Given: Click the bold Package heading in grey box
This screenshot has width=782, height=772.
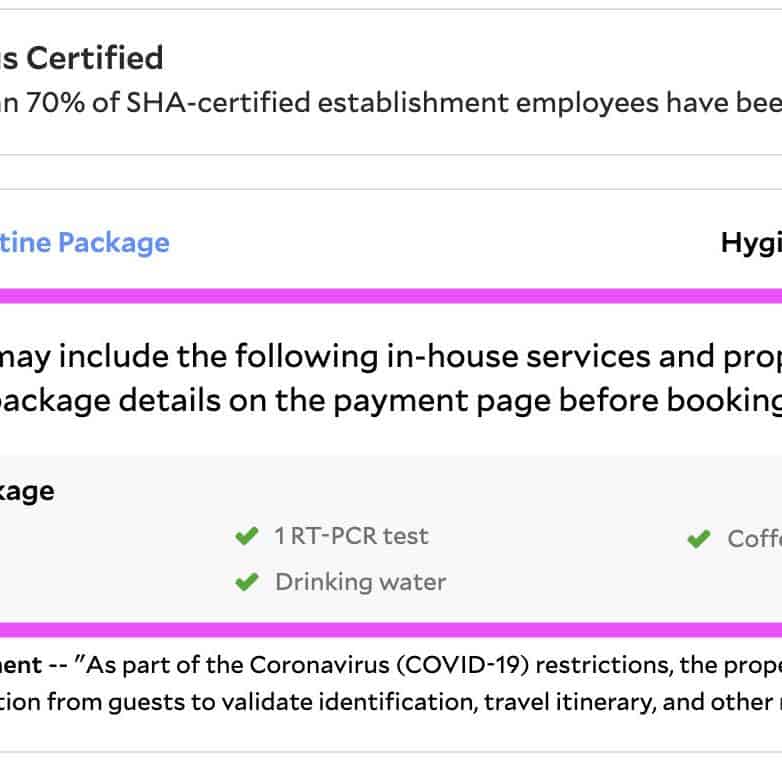Looking at the screenshot, I should [27, 491].
